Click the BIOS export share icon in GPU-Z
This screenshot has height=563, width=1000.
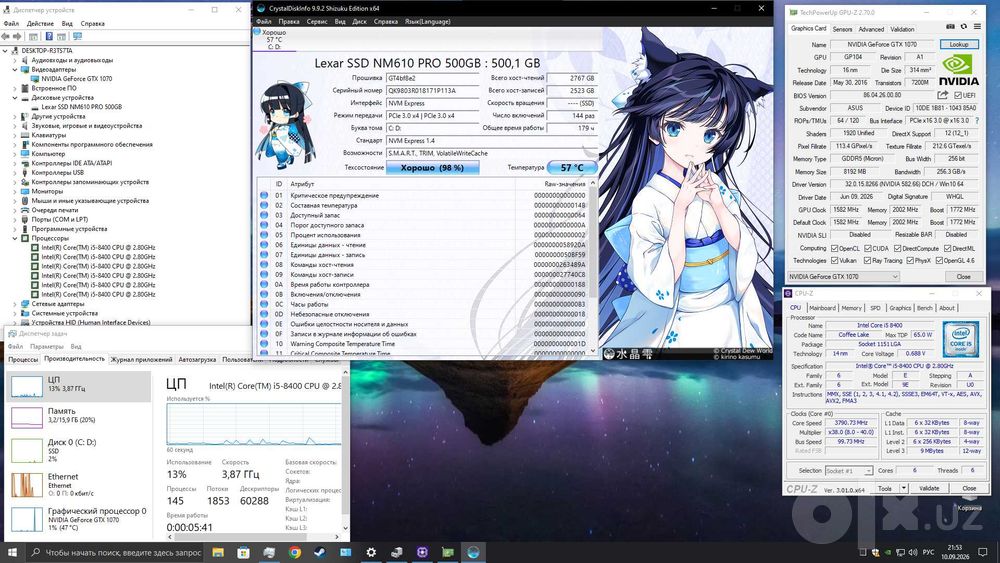[943, 95]
